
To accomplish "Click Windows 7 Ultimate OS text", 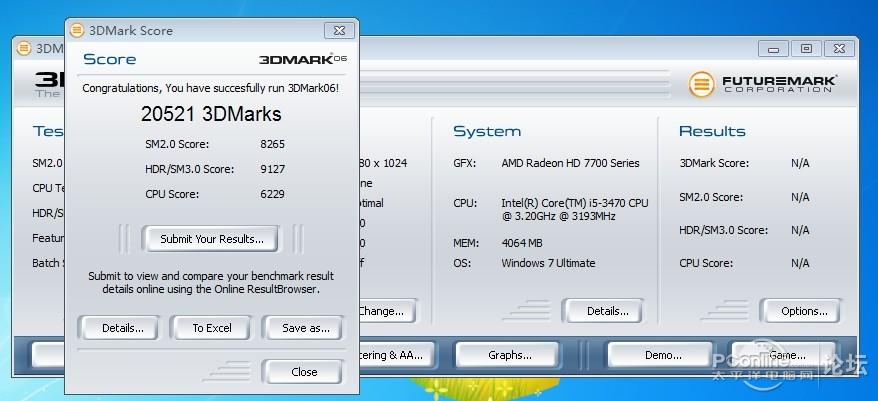I will click(x=548, y=263).
